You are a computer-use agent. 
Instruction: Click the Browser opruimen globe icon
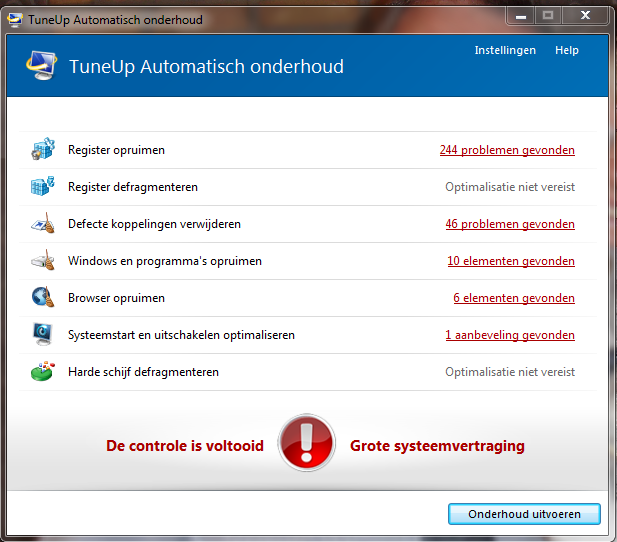[43, 297]
